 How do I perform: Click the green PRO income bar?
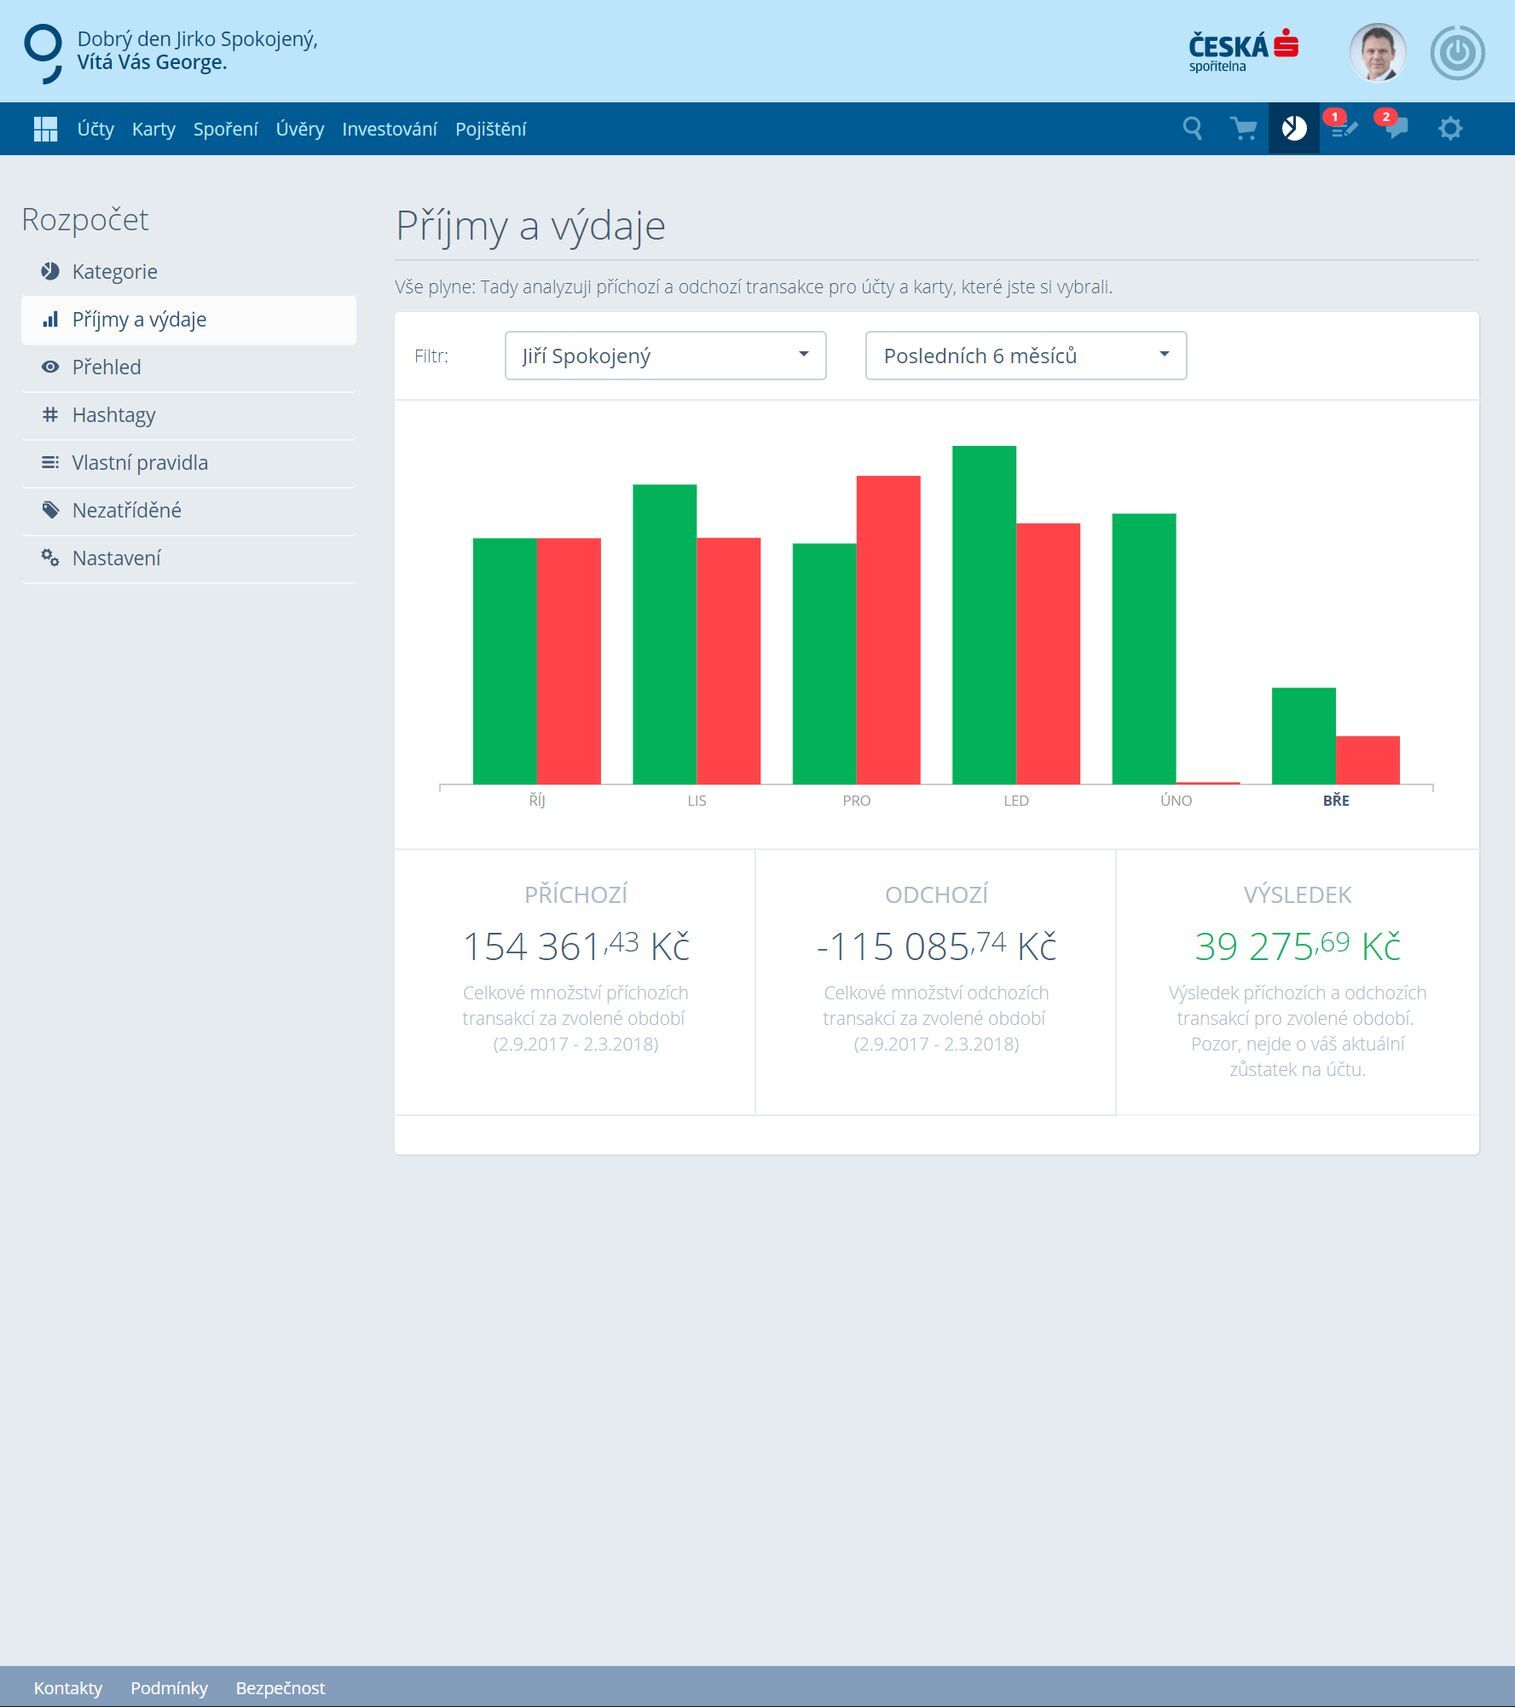[825, 664]
